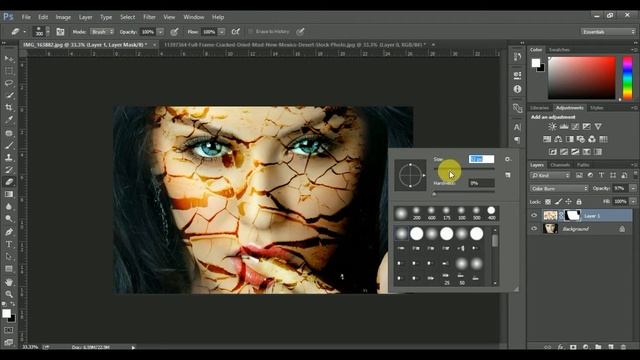Toggle lock all for layer
Screen dimensions: 640x360
coord(579,202)
